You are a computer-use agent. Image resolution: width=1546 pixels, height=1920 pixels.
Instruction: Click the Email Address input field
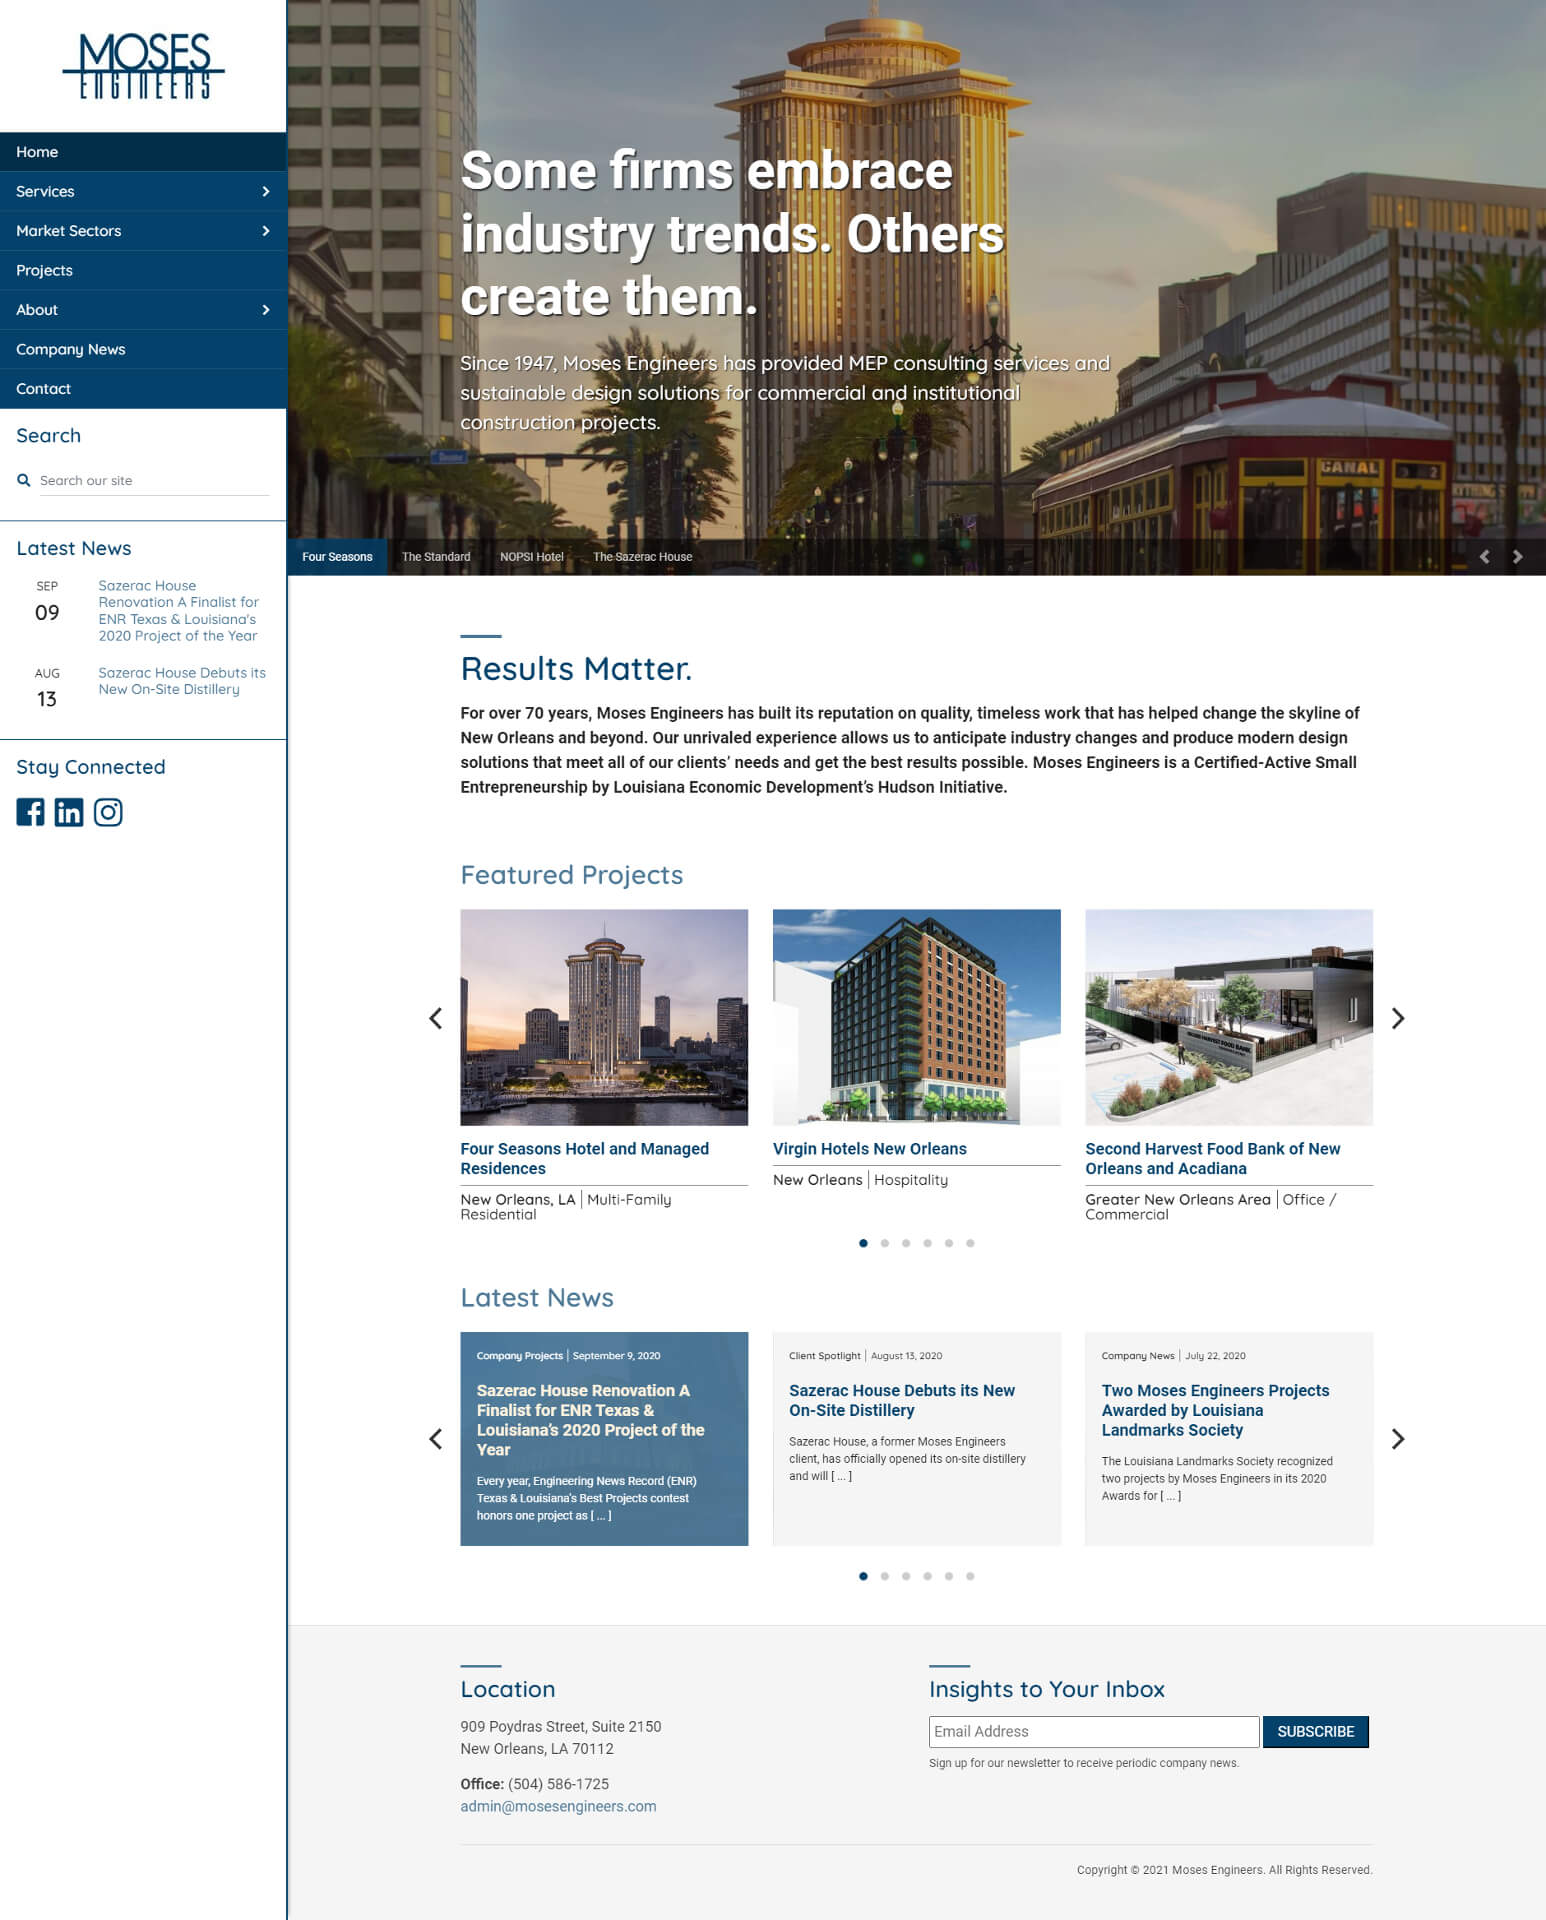[x=1093, y=1731]
